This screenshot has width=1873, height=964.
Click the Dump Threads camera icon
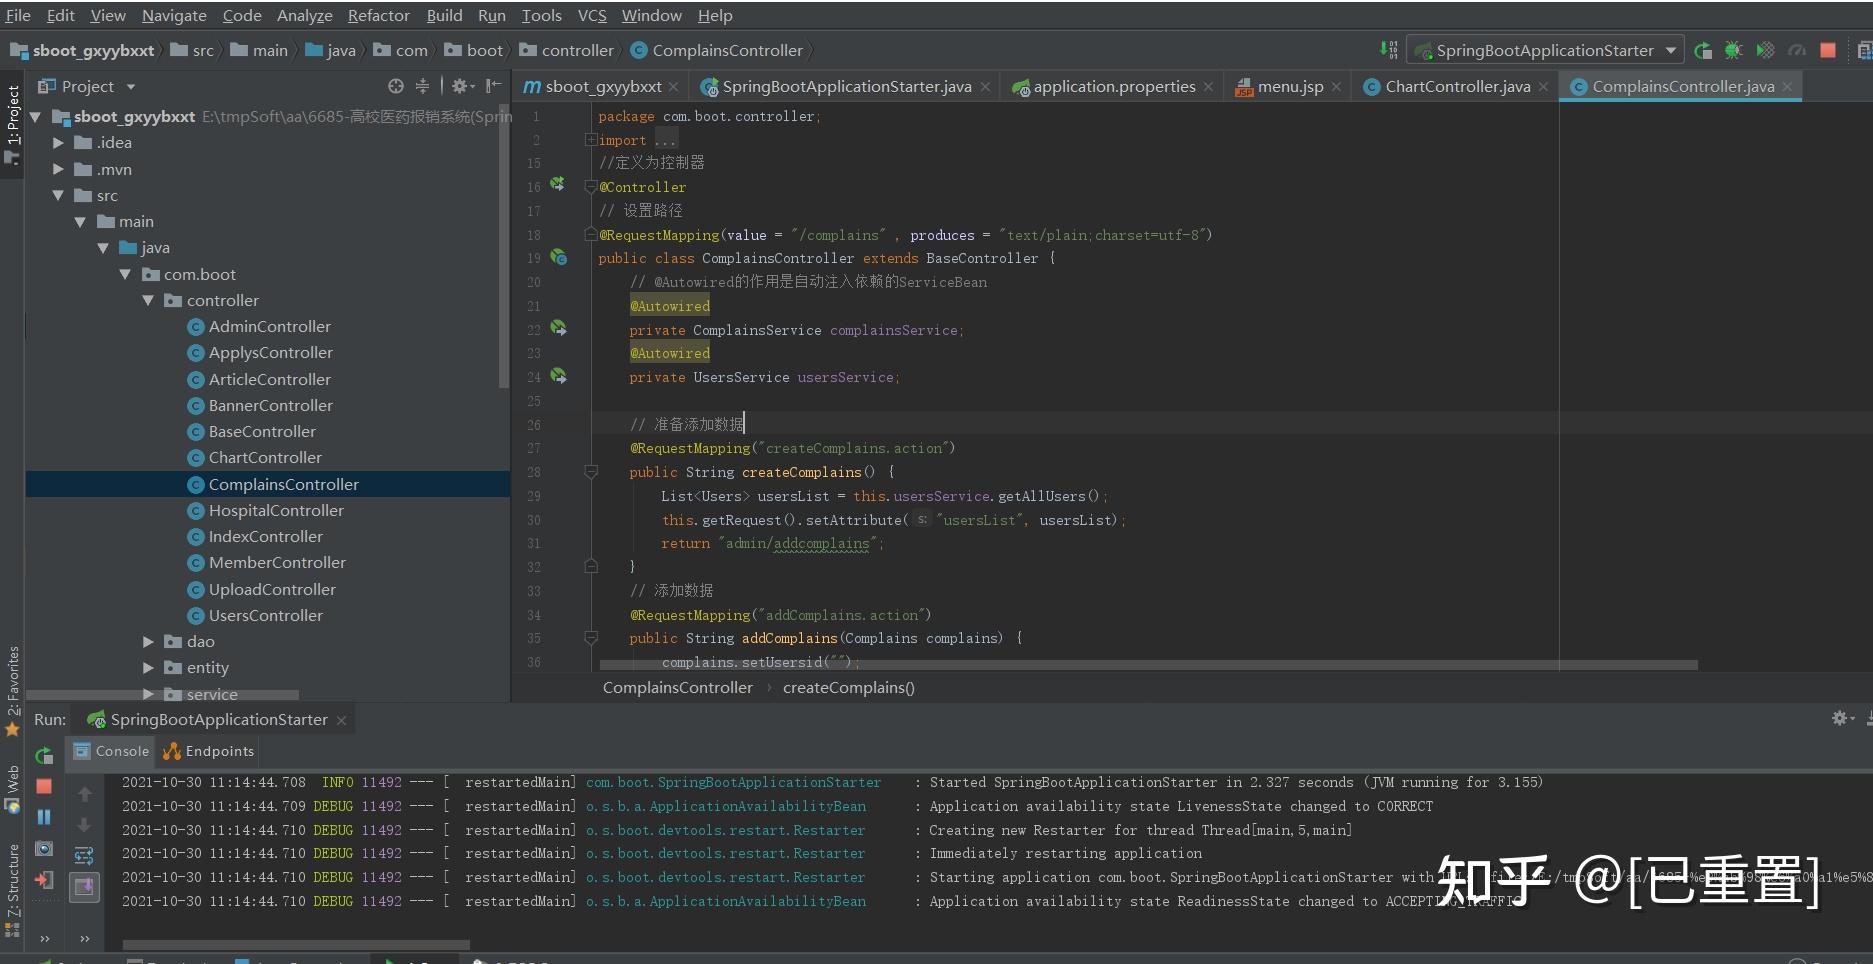click(44, 848)
